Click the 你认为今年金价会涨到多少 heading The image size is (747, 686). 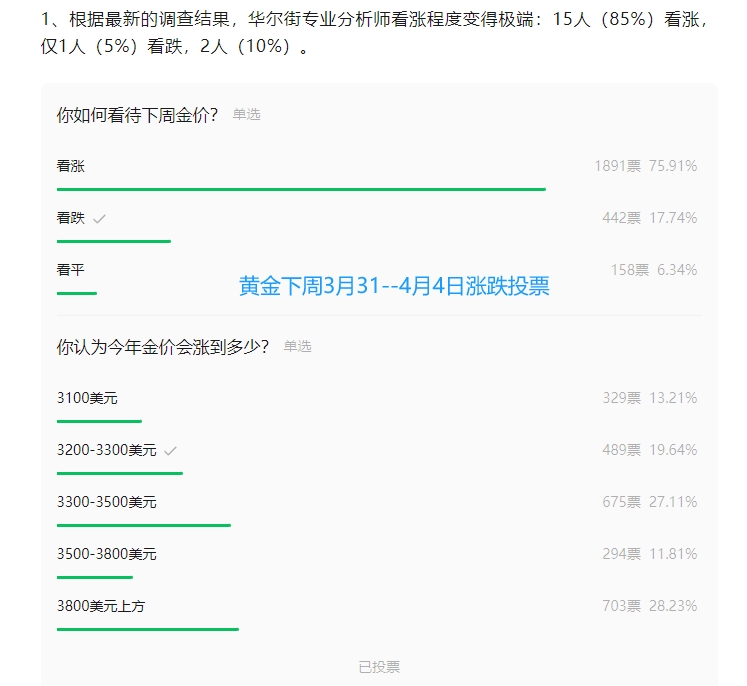coord(163,347)
